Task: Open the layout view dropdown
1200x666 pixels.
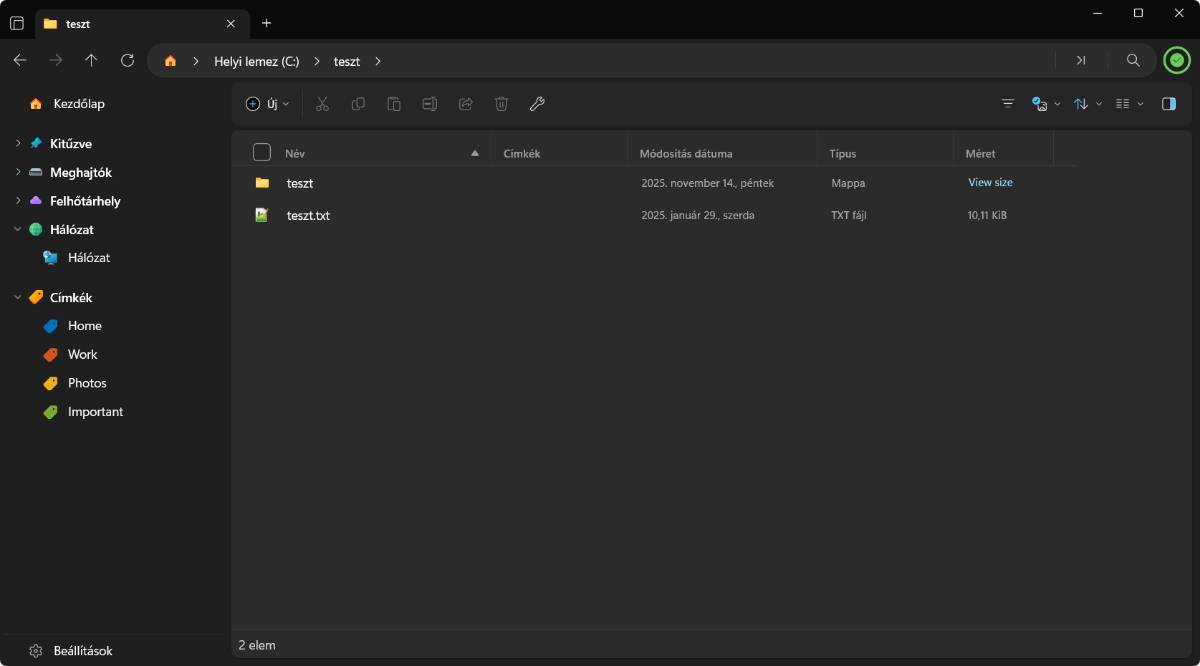Action: tap(1129, 104)
